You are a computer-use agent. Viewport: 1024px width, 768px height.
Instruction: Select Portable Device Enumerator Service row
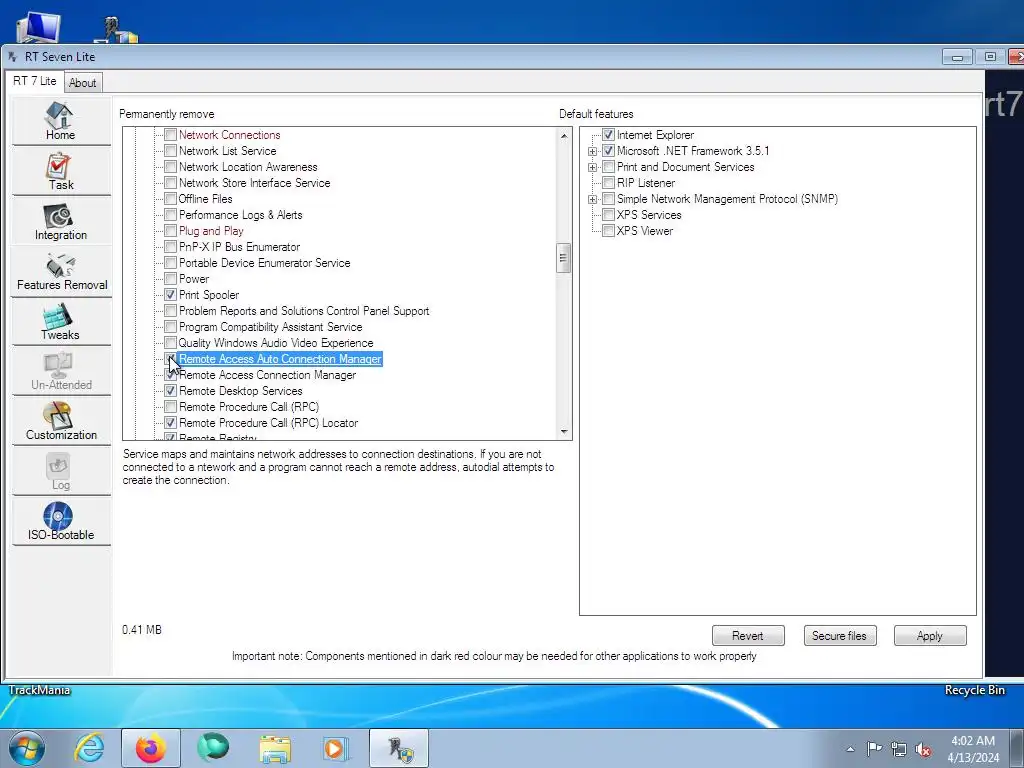pos(264,263)
